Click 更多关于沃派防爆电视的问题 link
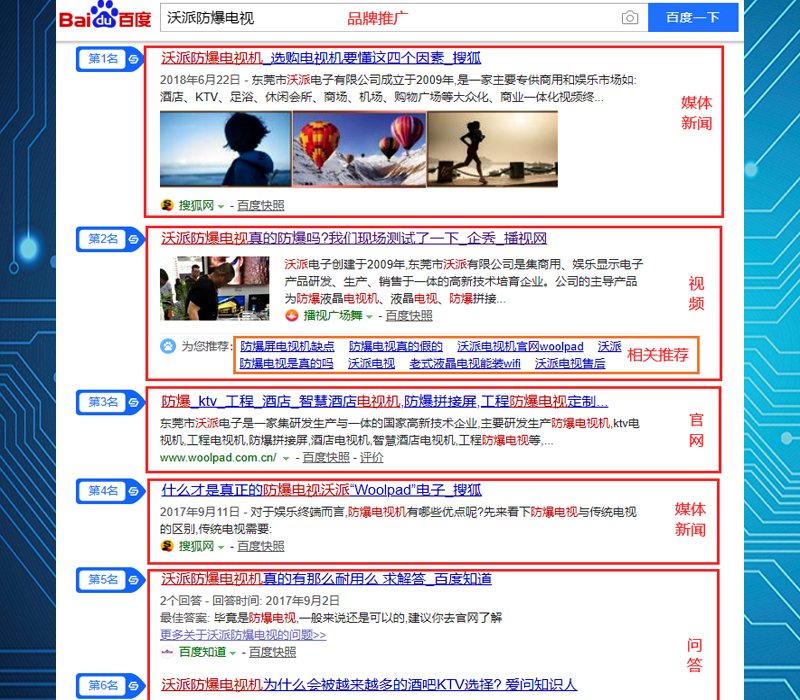The width and height of the screenshot is (800, 700). (243, 635)
